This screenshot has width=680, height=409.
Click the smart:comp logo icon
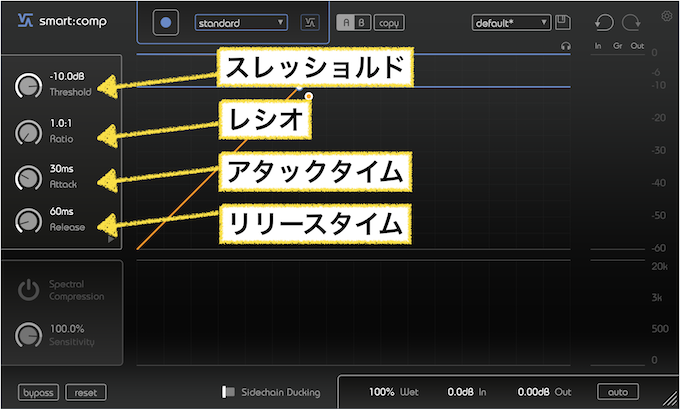coord(25,21)
